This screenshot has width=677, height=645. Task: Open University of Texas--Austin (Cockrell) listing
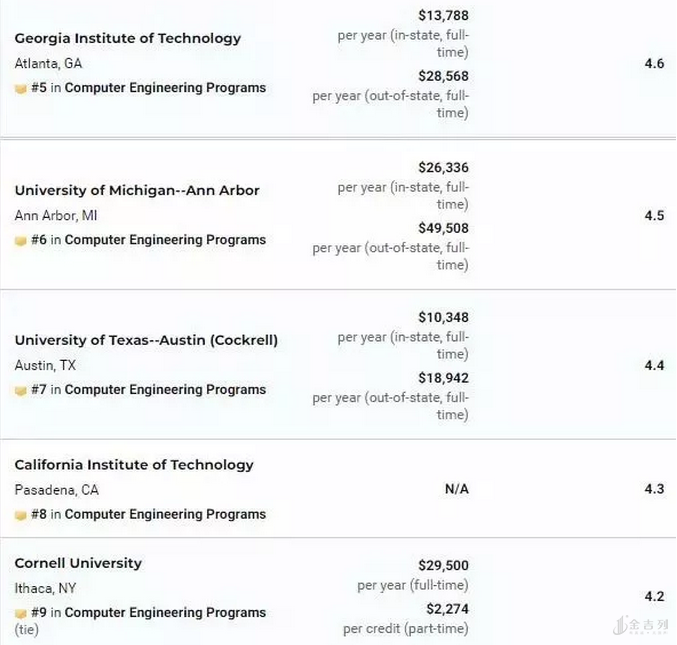tap(146, 340)
